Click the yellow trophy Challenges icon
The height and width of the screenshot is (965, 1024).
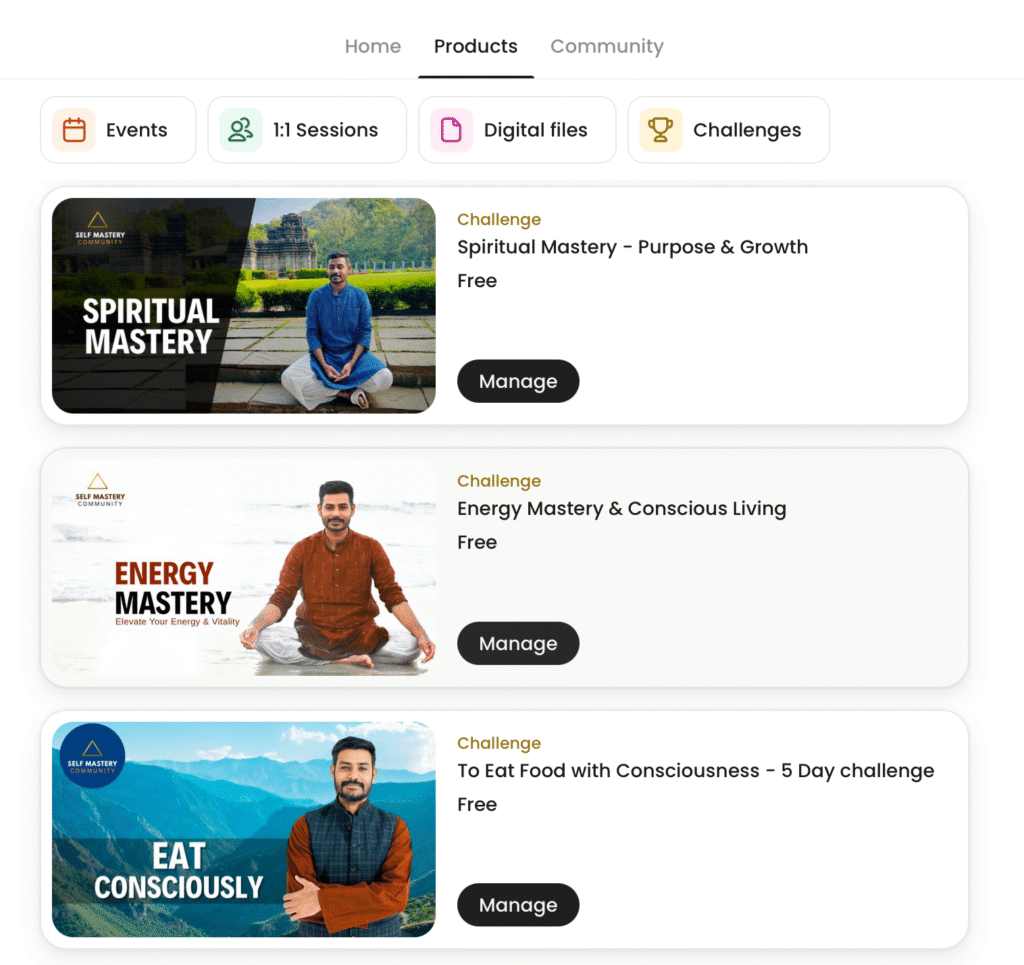coord(661,130)
